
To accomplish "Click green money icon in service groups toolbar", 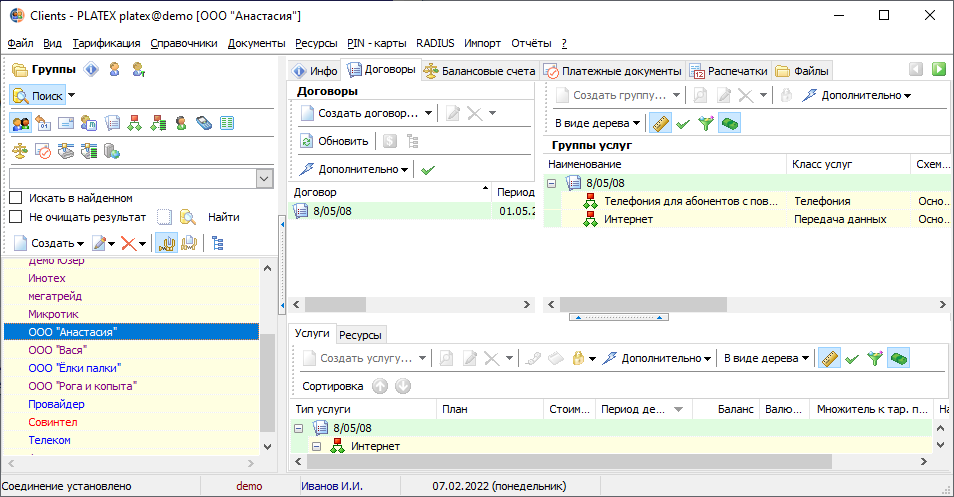I will tap(729, 123).
